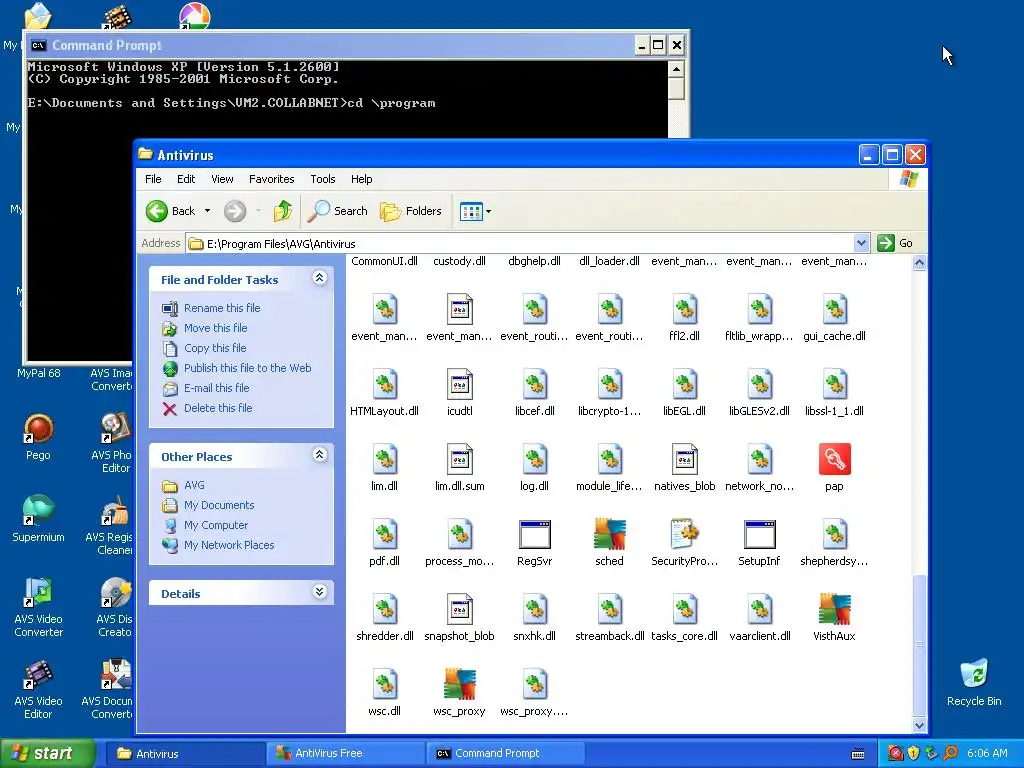The height and width of the screenshot is (768, 1024).
Task: Open the File menu
Action: (x=153, y=179)
